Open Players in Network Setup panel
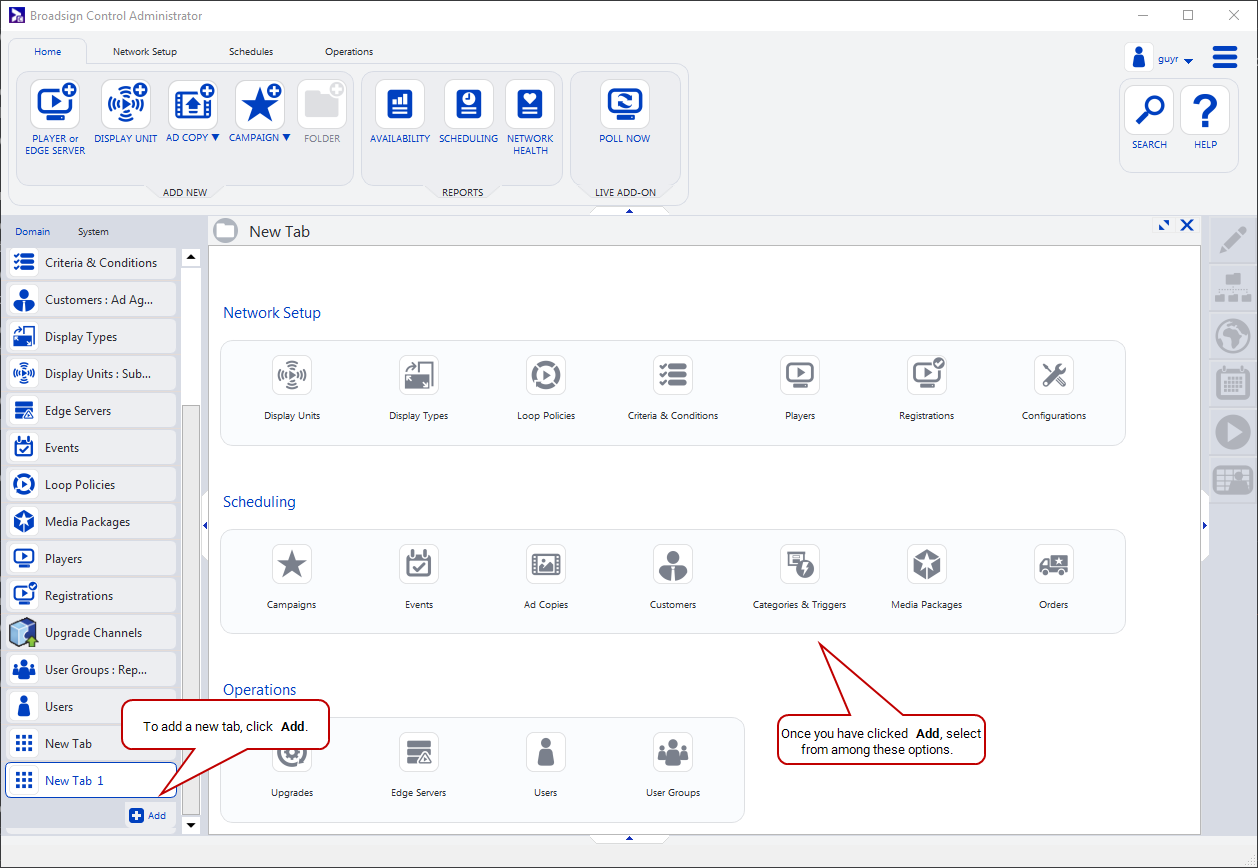 pyautogui.click(x=800, y=389)
